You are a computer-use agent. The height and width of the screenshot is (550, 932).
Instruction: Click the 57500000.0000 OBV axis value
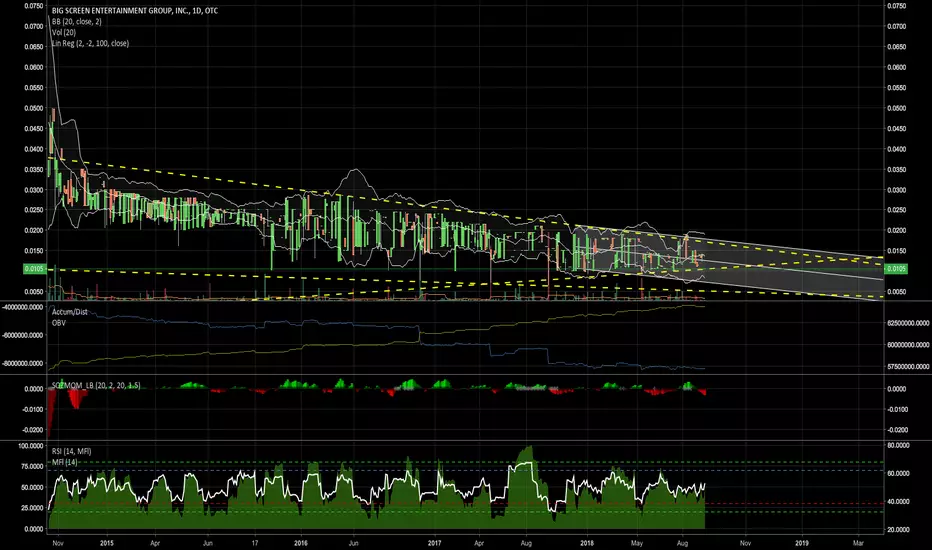tap(908, 367)
